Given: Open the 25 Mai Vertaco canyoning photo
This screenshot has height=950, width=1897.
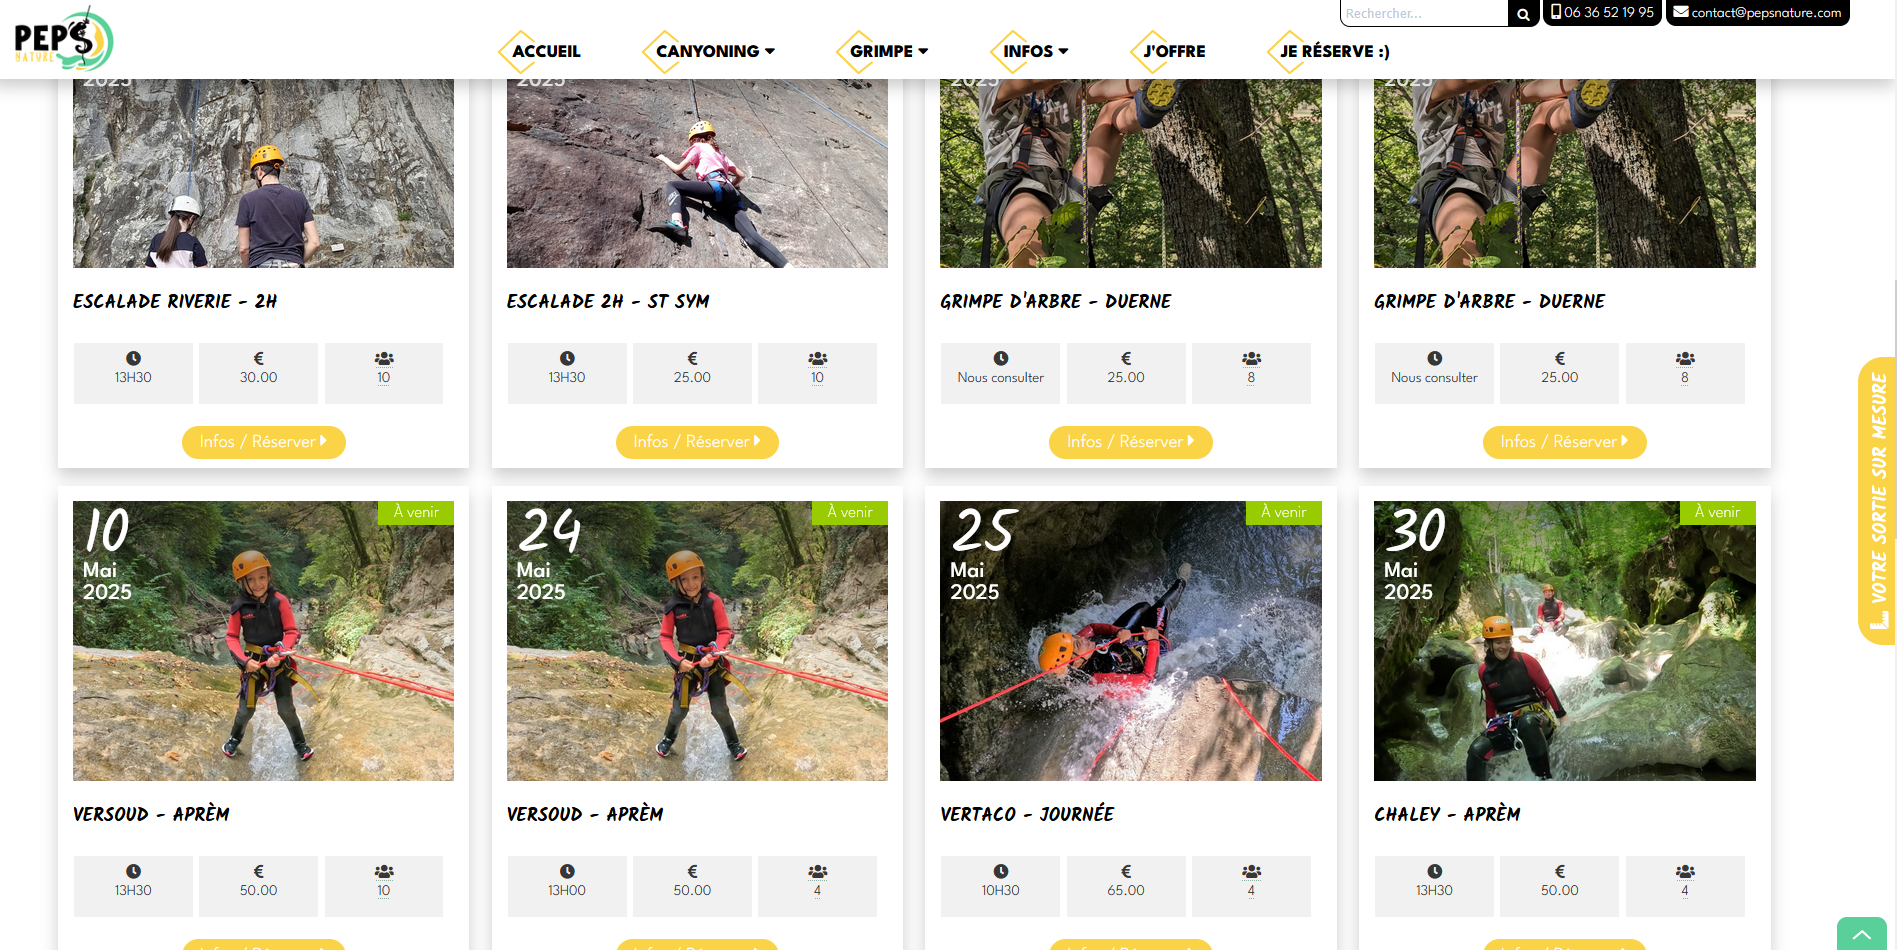Looking at the screenshot, I should [x=1130, y=641].
